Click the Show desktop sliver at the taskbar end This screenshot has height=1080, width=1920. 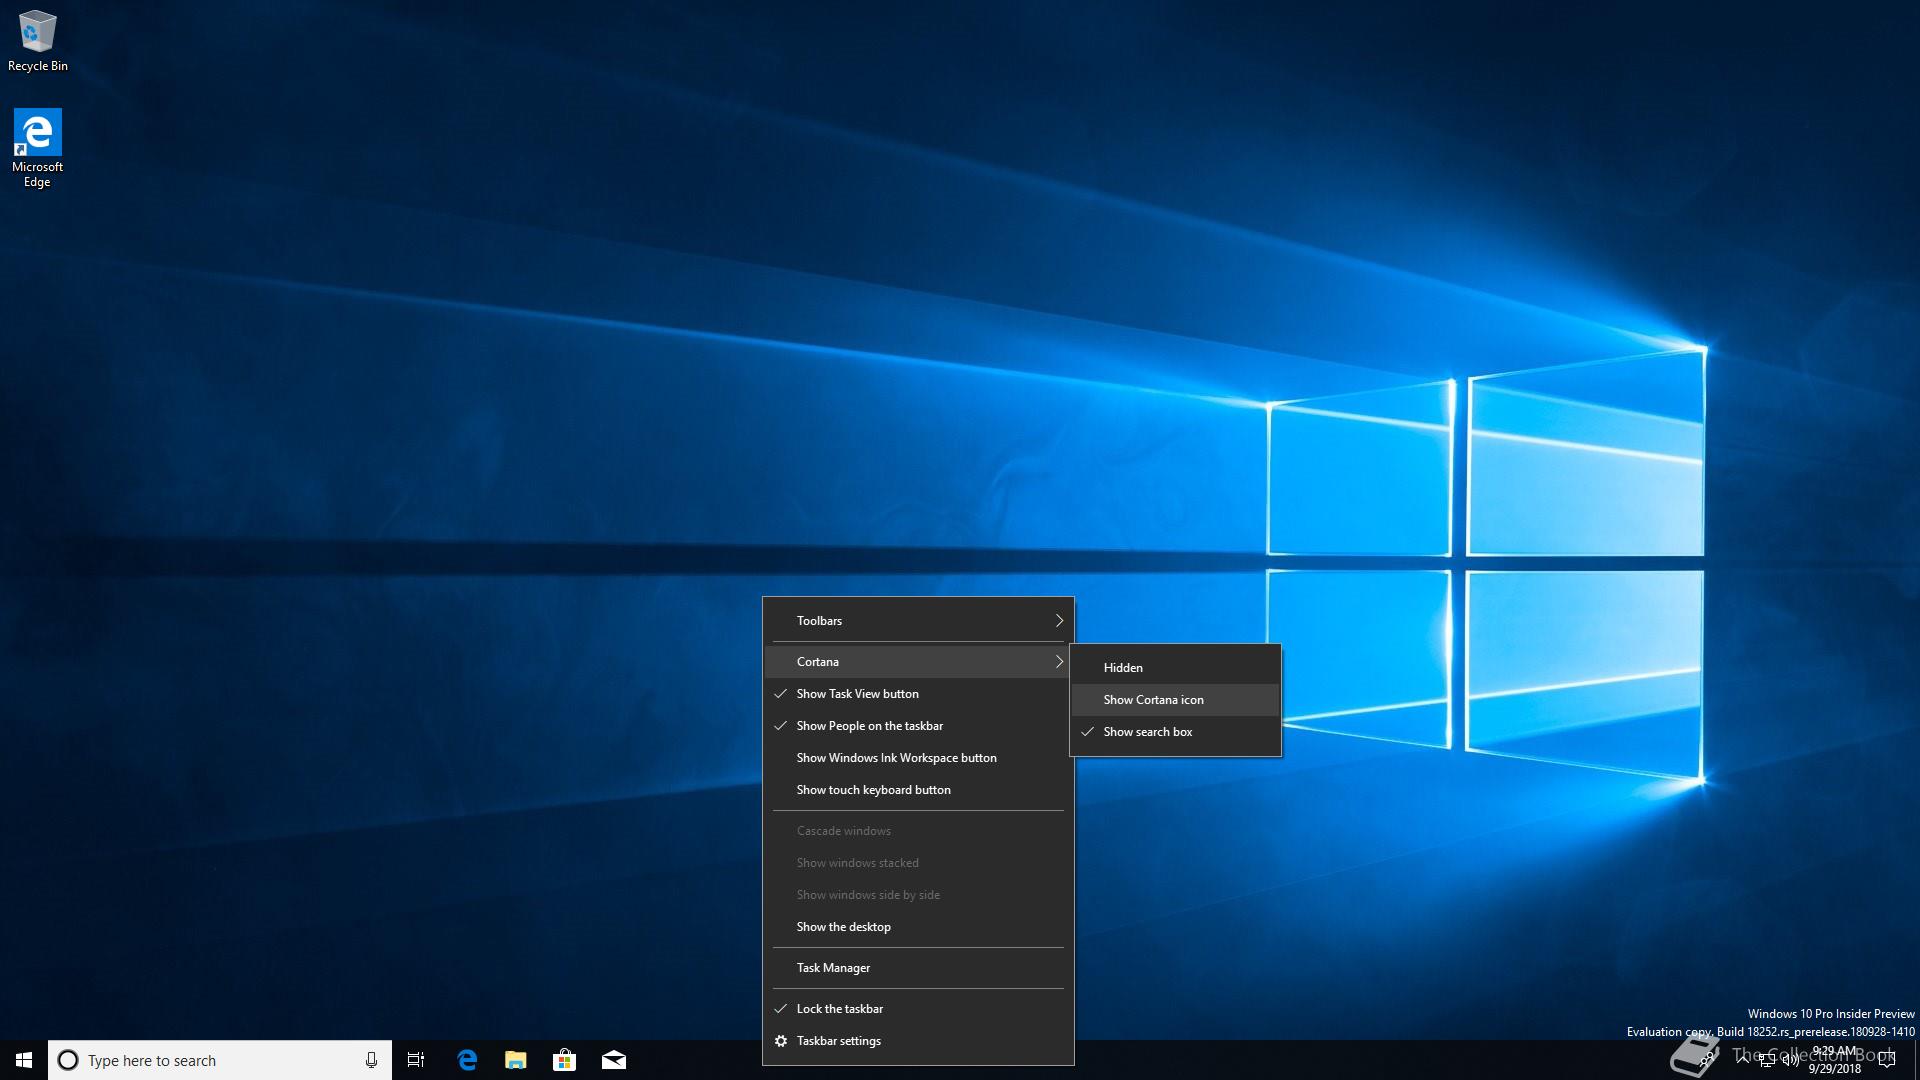[x=1917, y=1060]
